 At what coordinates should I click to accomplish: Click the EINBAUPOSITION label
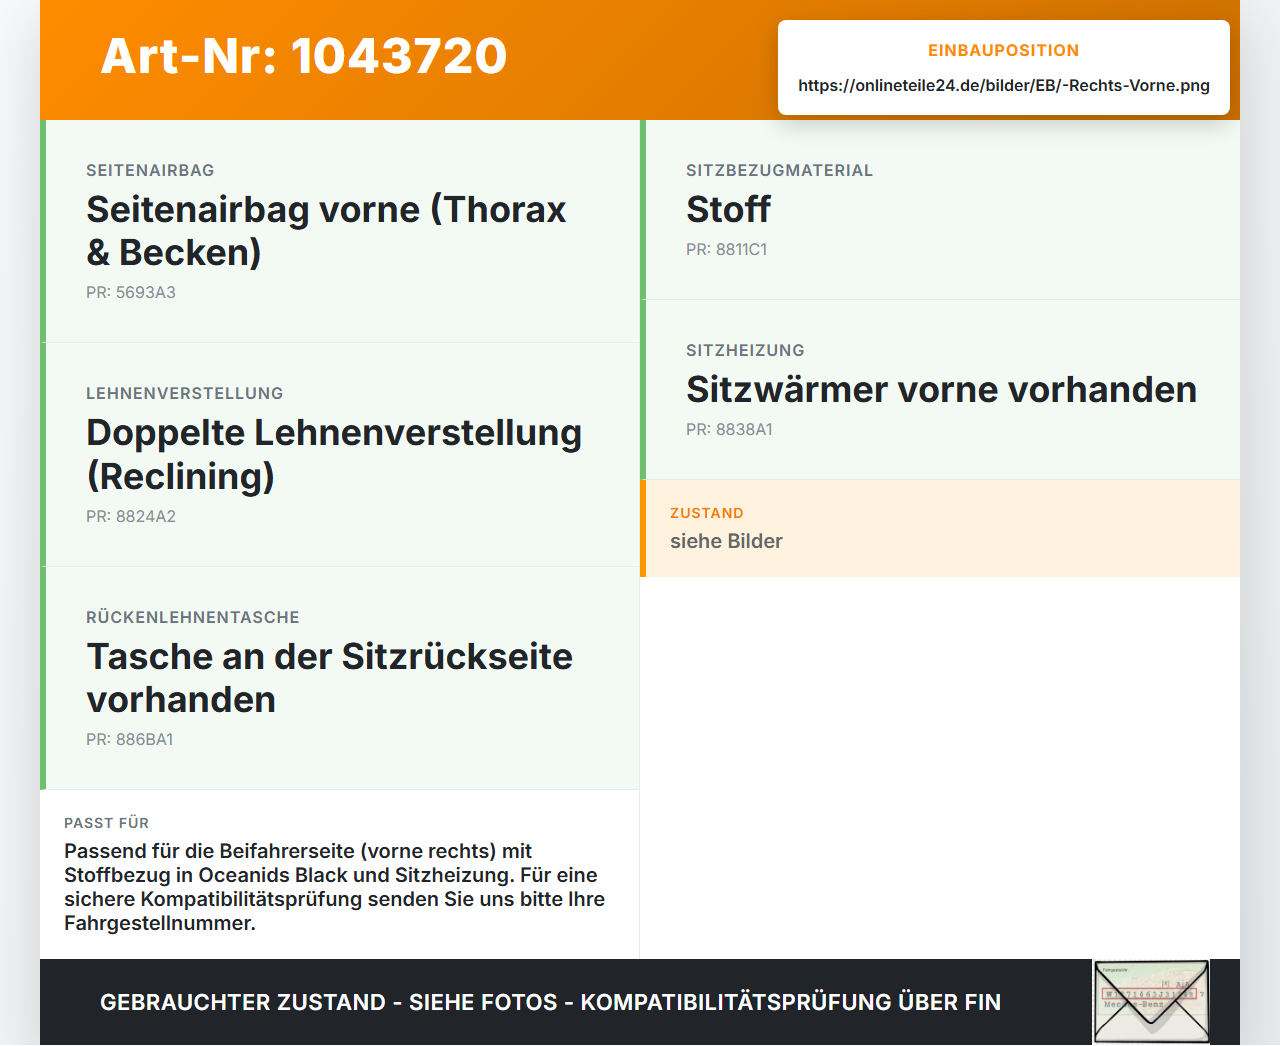[x=1004, y=50]
